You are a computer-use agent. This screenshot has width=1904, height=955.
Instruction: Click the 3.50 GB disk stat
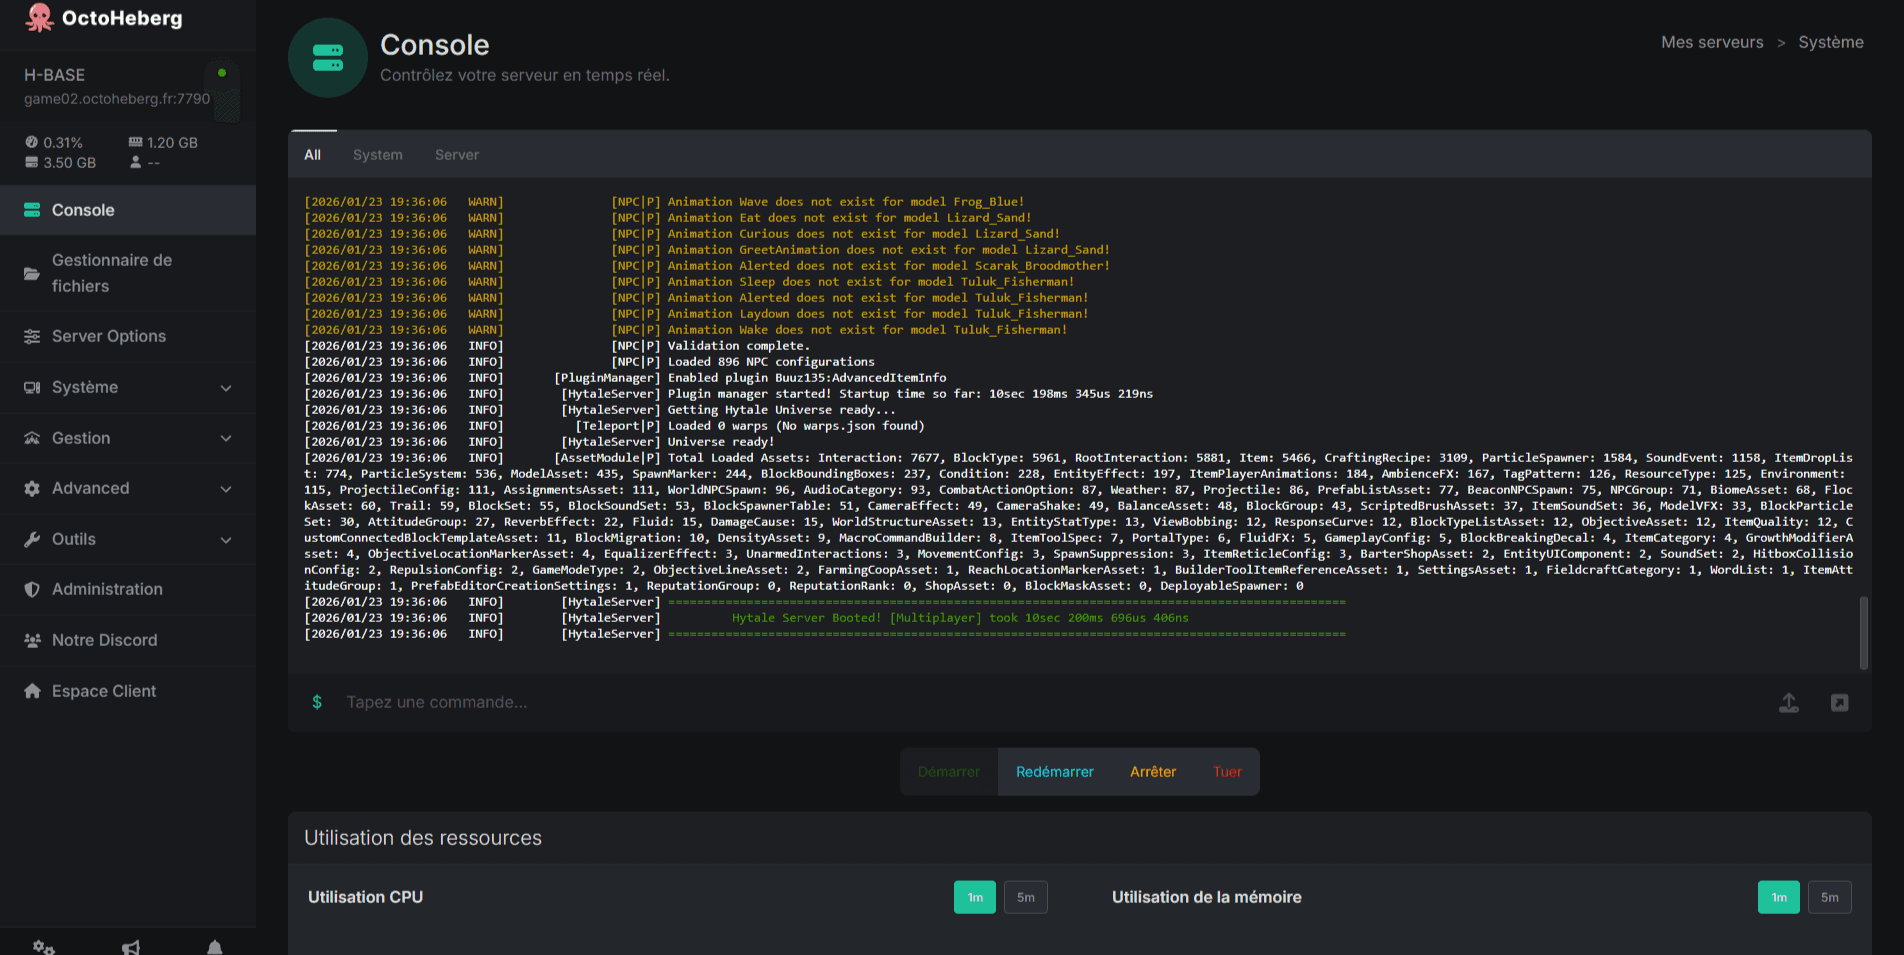60,163
